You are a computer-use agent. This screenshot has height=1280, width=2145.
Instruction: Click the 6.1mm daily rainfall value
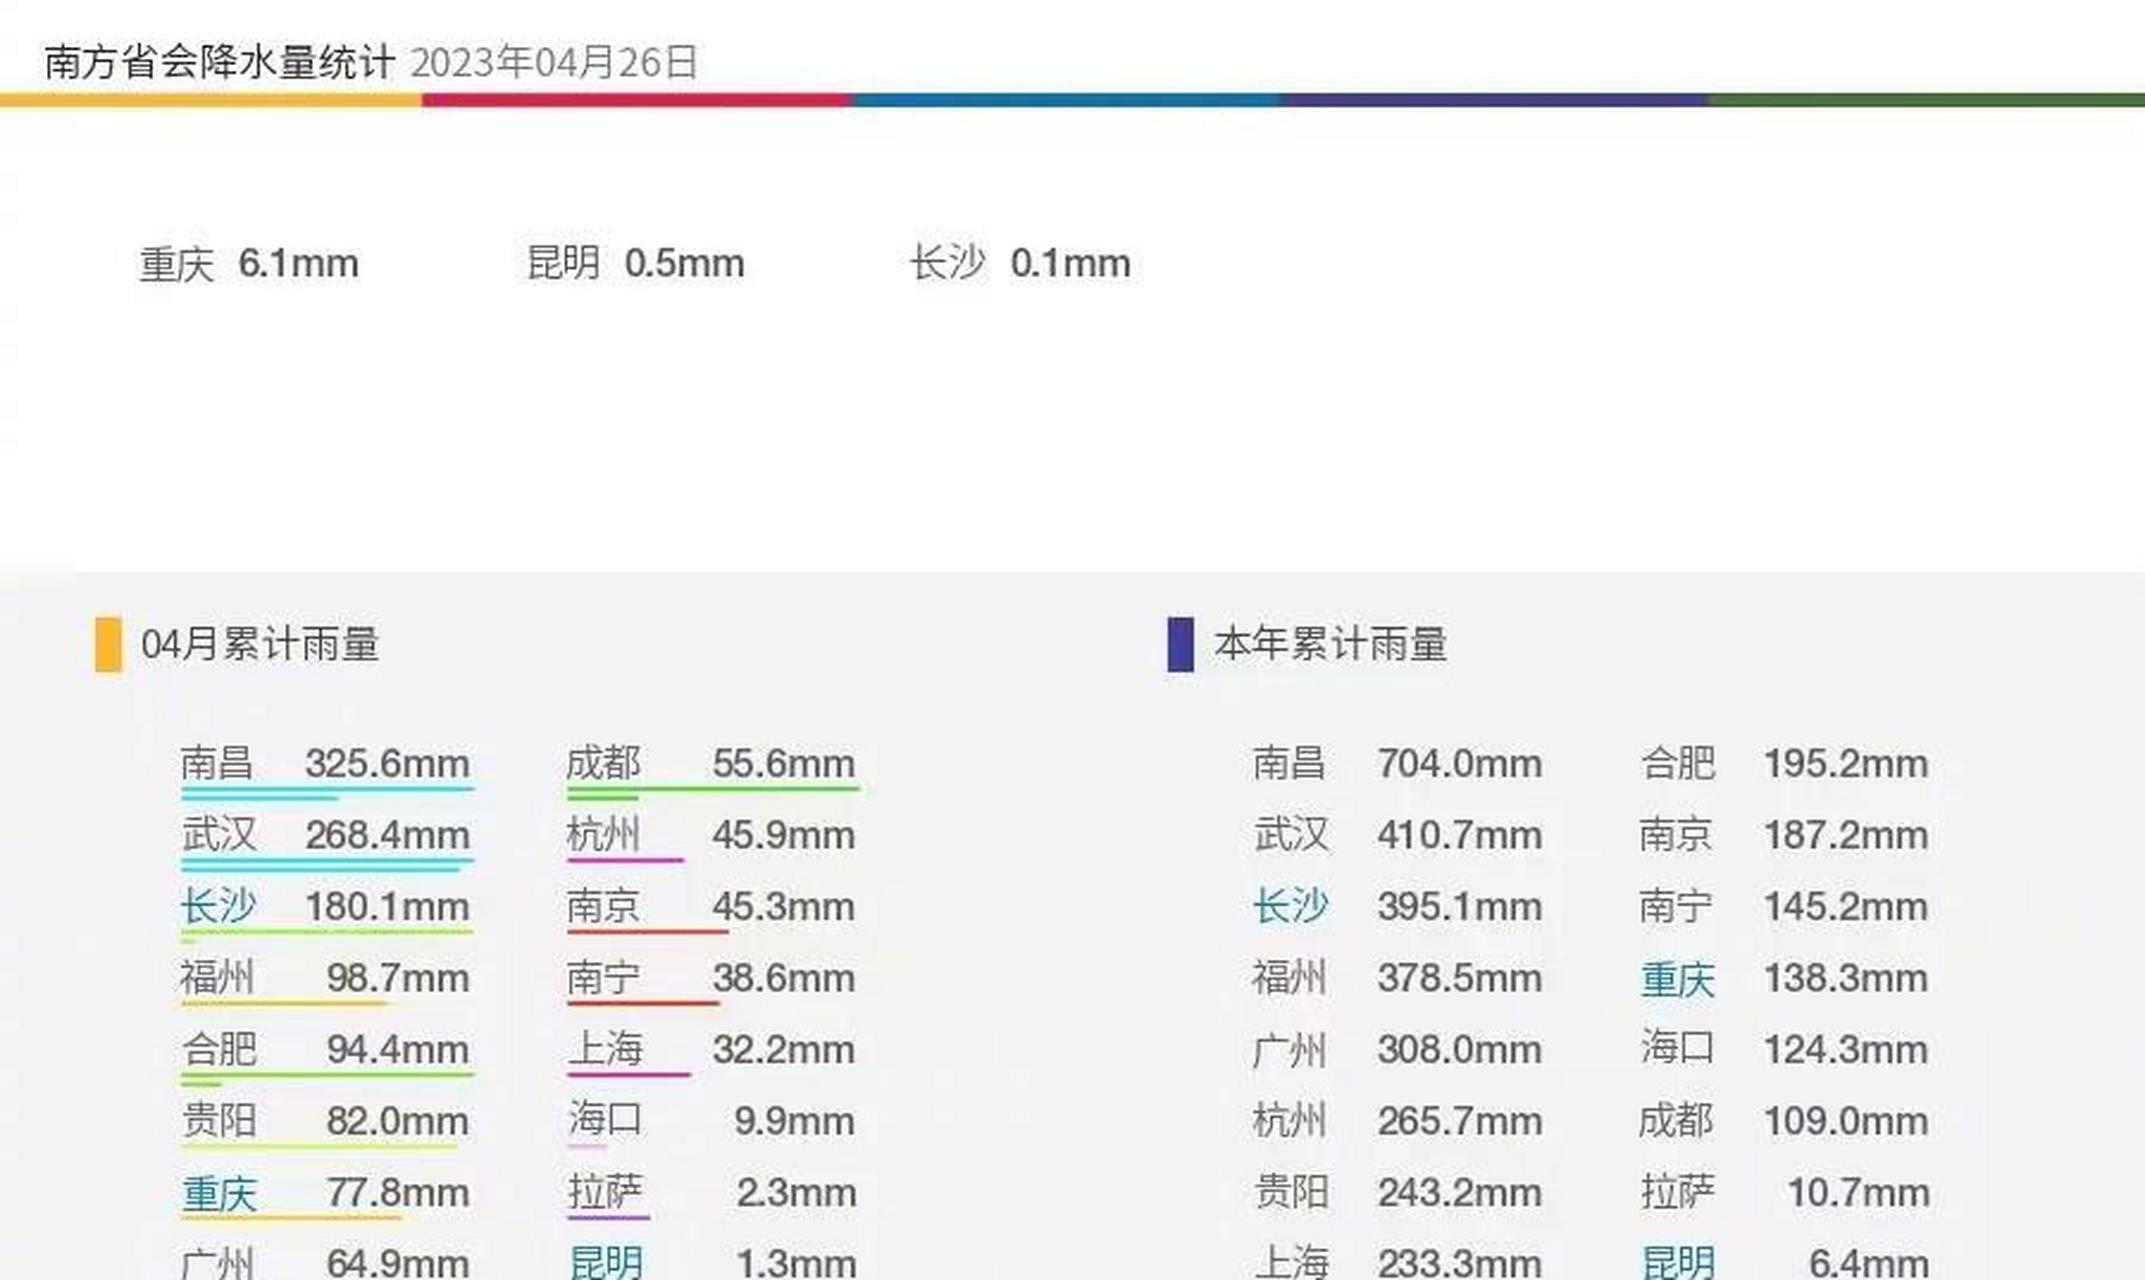tap(298, 264)
